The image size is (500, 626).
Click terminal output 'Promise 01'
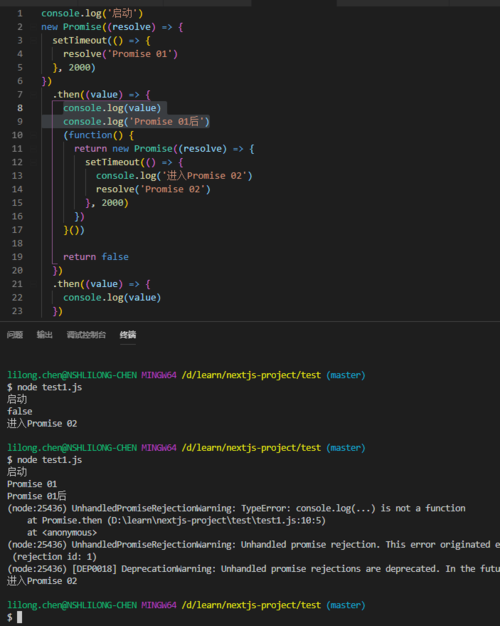point(32,484)
